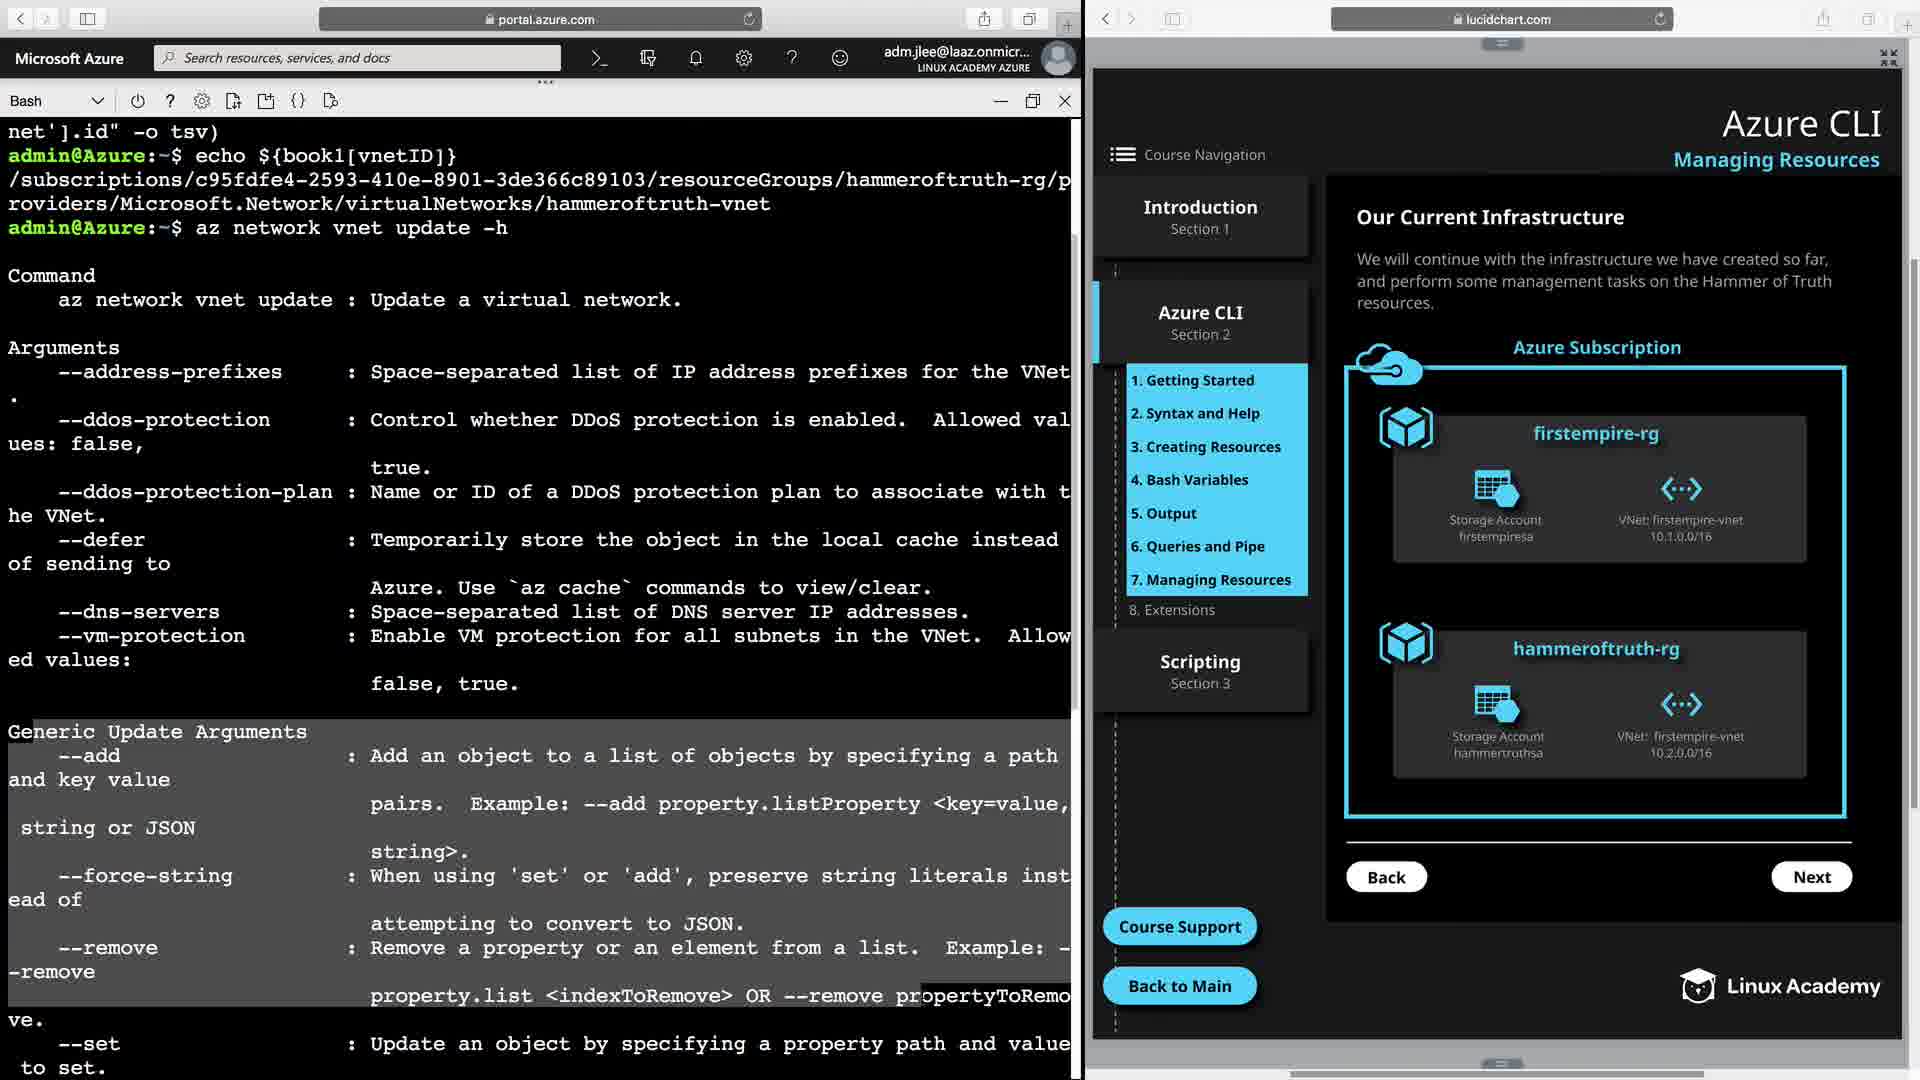This screenshot has width=1920, height=1080.
Task: Open Course Navigation hamburger menu
Action: (x=1123, y=155)
